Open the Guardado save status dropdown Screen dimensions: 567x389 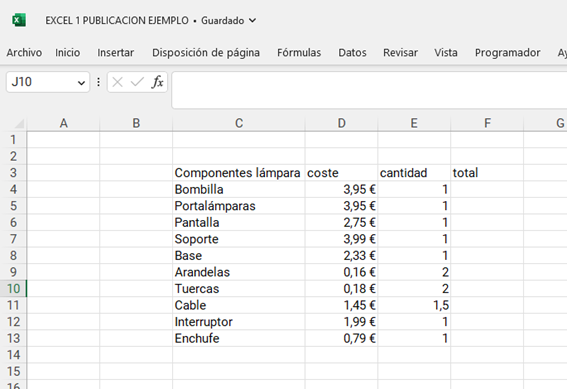tap(229, 21)
